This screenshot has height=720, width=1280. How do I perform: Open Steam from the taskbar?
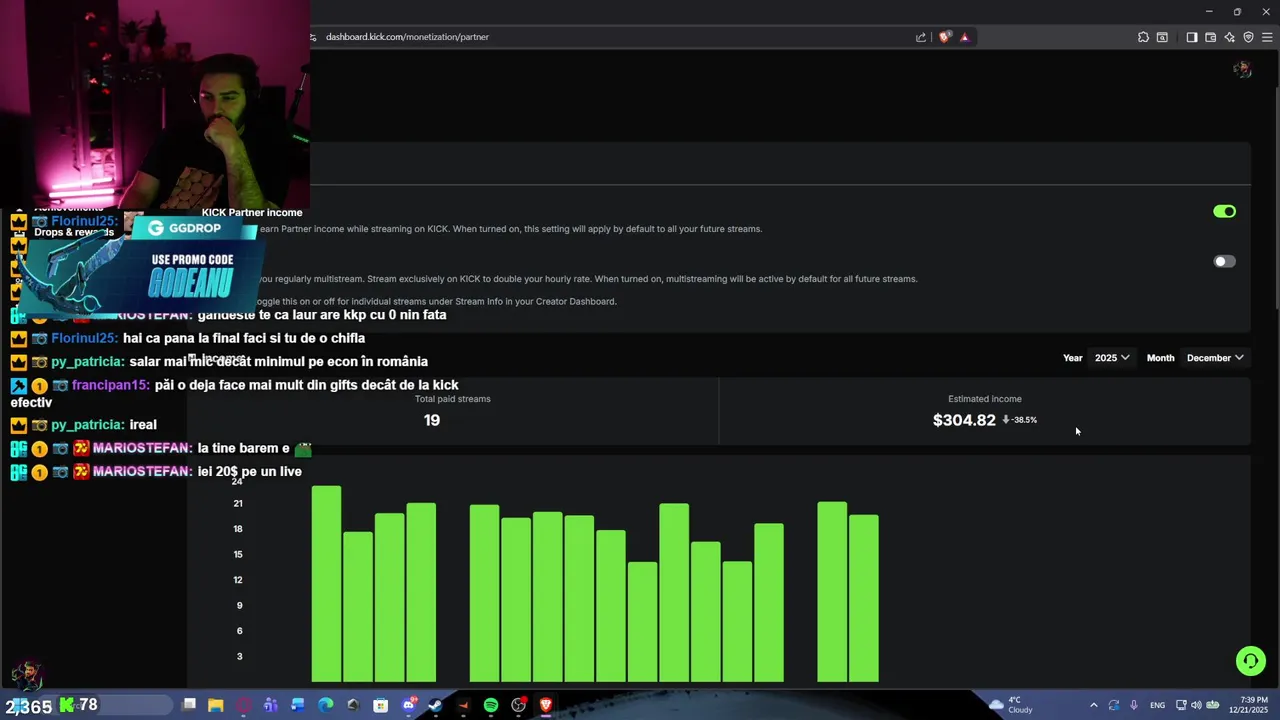[435, 705]
